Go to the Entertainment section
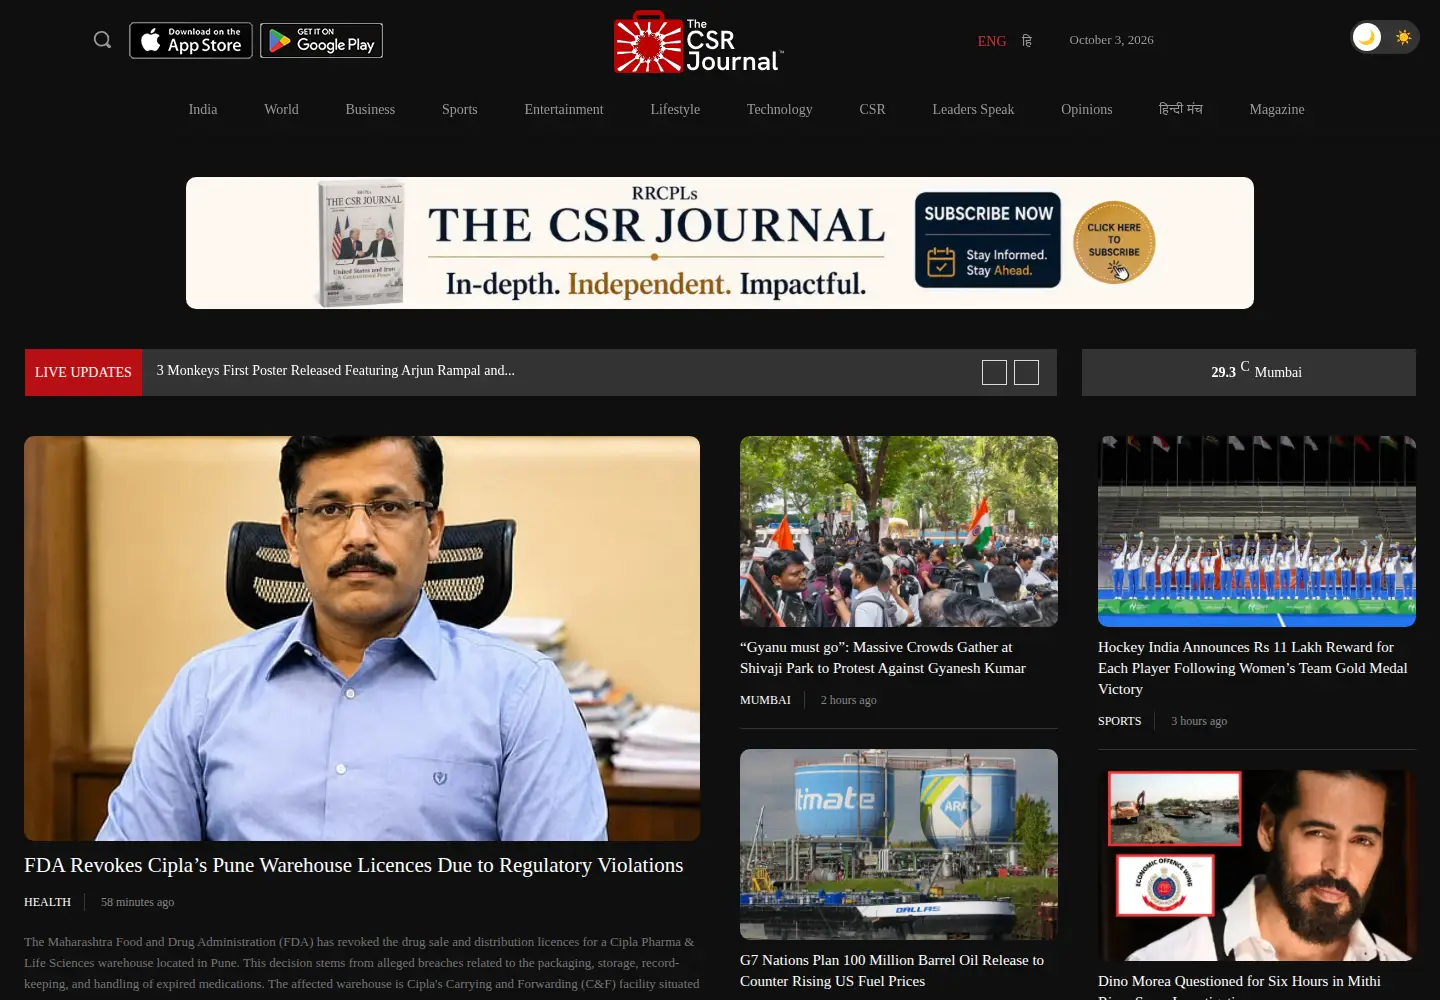The width and height of the screenshot is (1440, 1000). pyautogui.click(x=564, y=109)
